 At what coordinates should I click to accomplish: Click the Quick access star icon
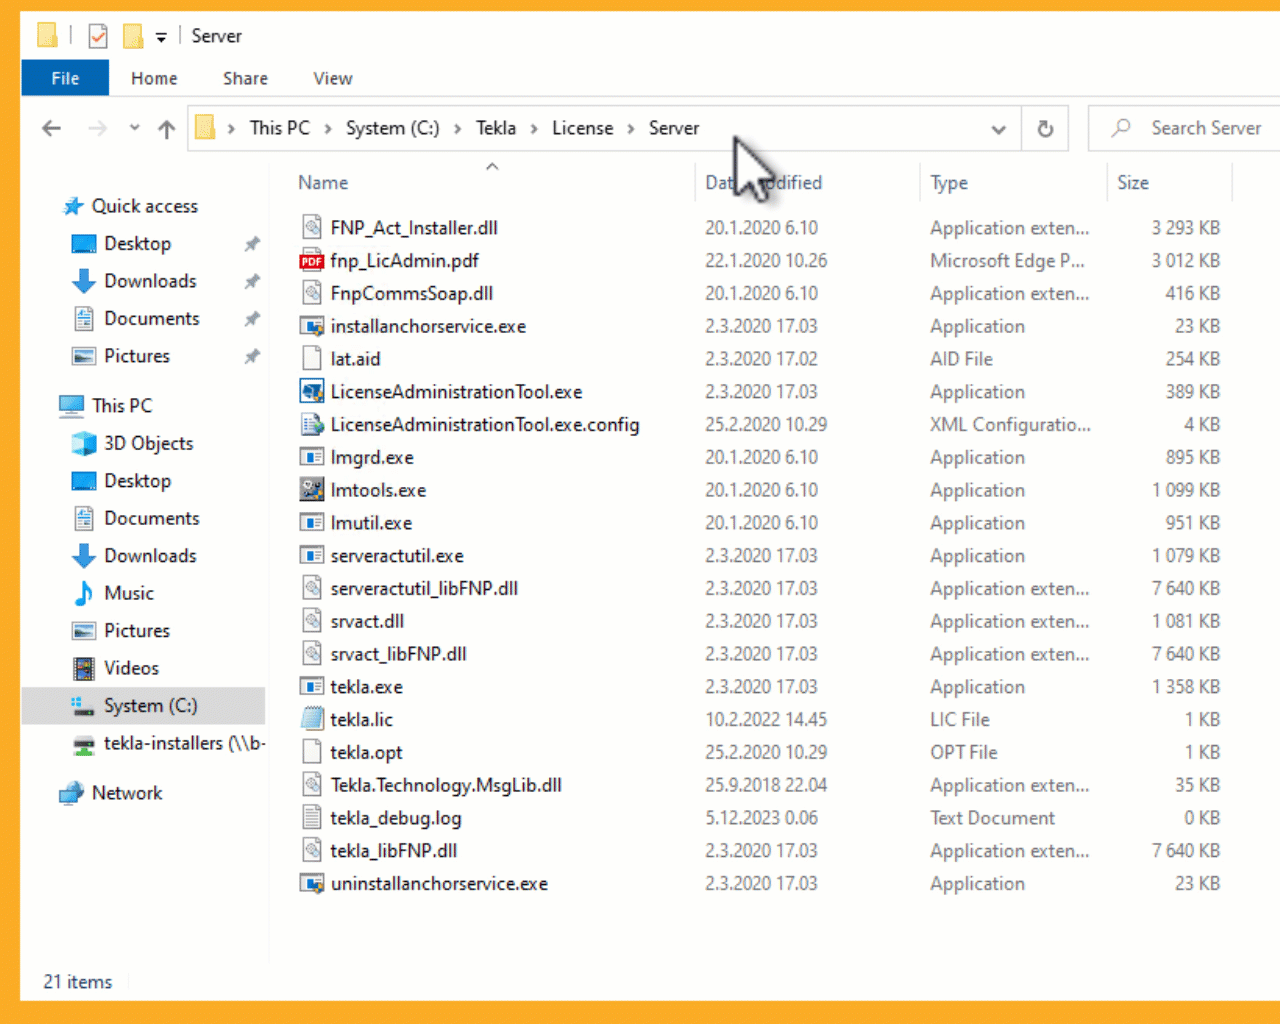click(x=73, y=206)
